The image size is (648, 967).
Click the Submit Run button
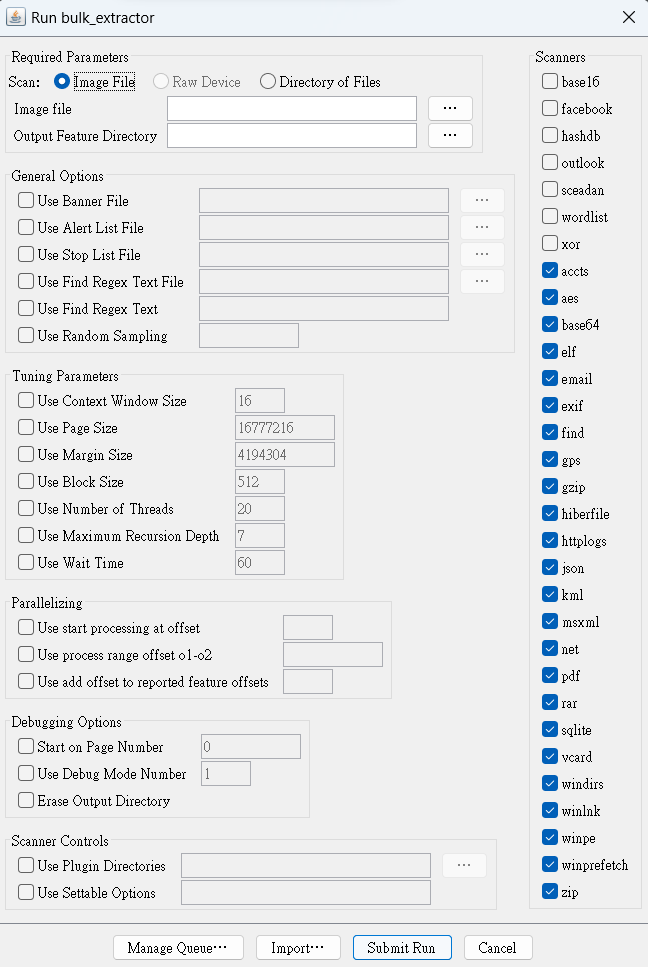(402, 948)
